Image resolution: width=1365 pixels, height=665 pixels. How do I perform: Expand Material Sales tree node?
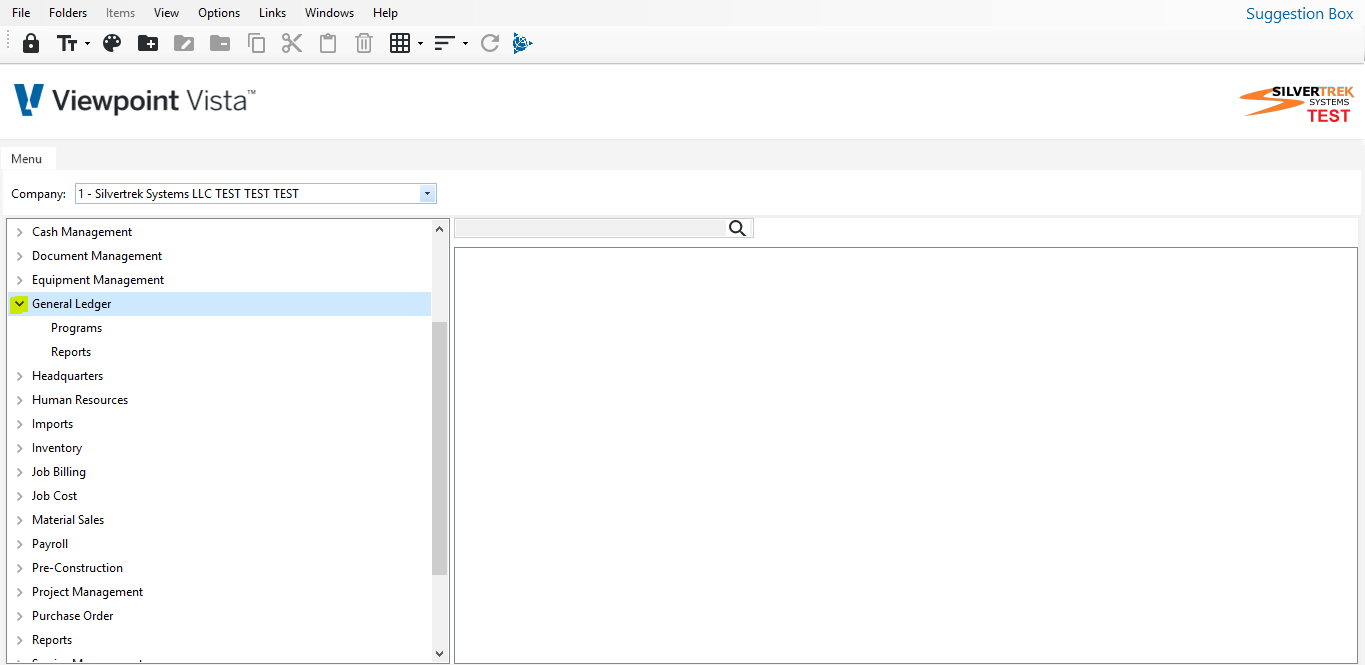(x=19, y=520)
